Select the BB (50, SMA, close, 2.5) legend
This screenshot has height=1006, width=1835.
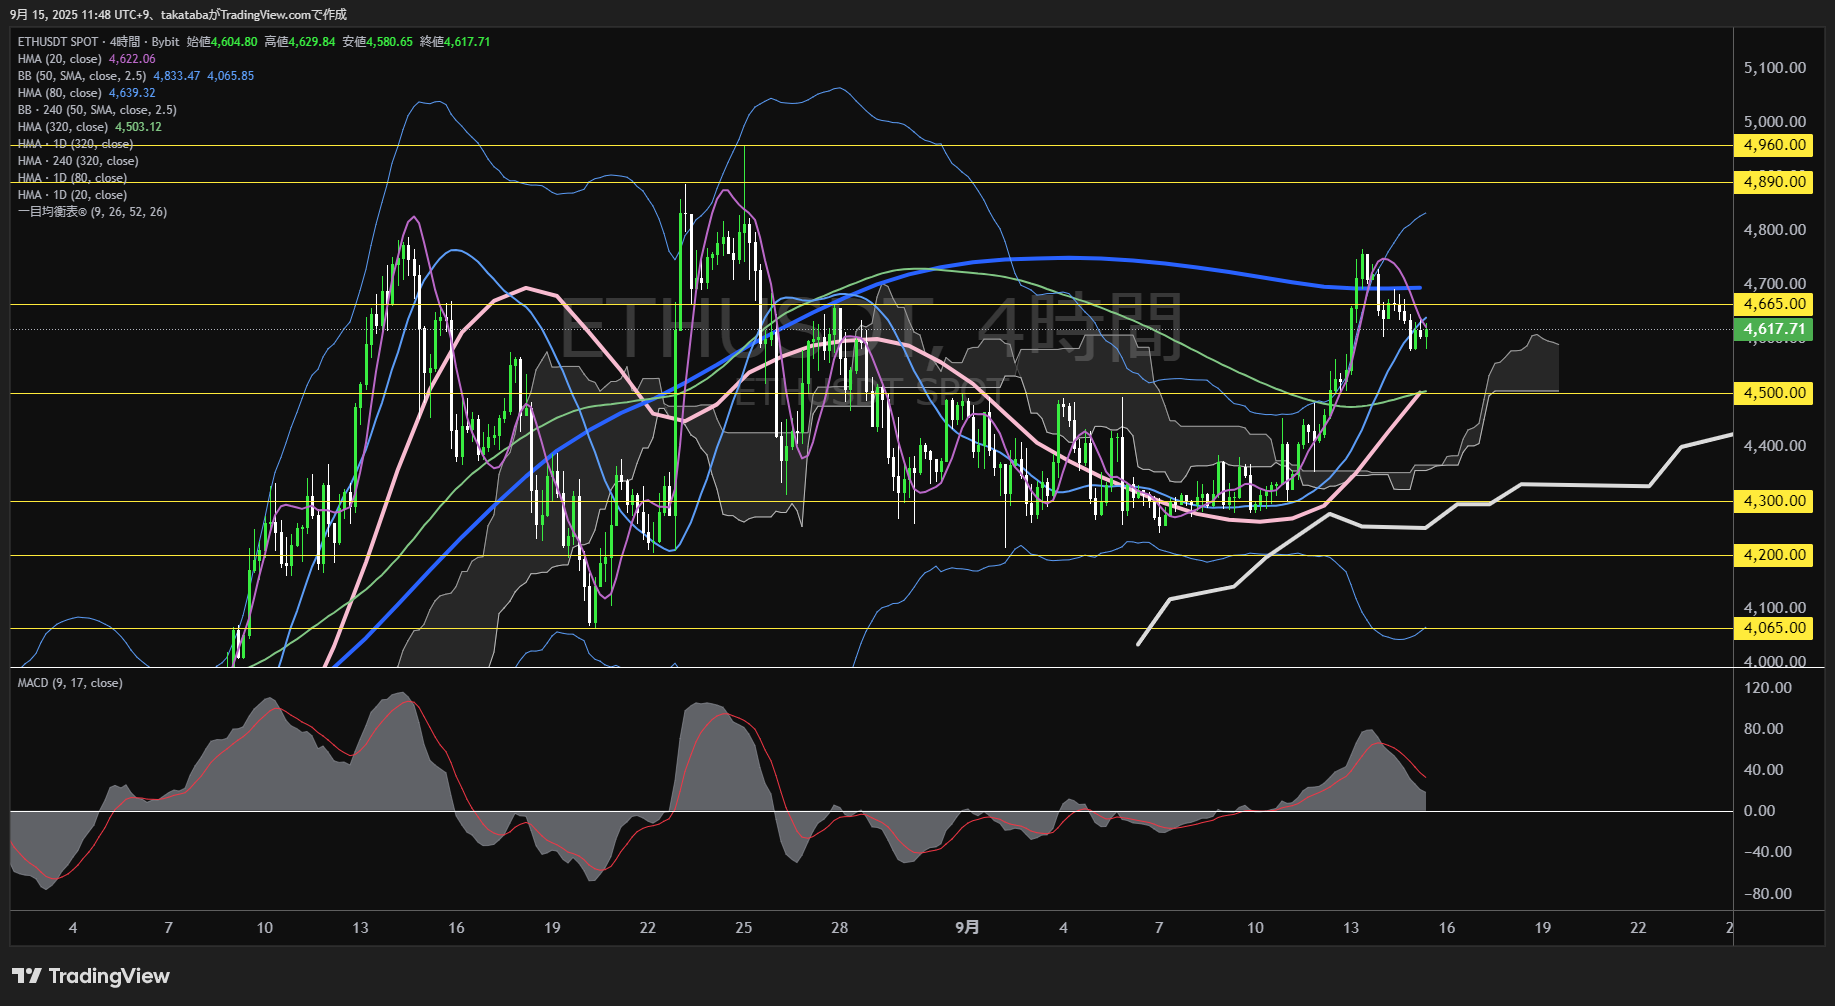click(82, 76)
